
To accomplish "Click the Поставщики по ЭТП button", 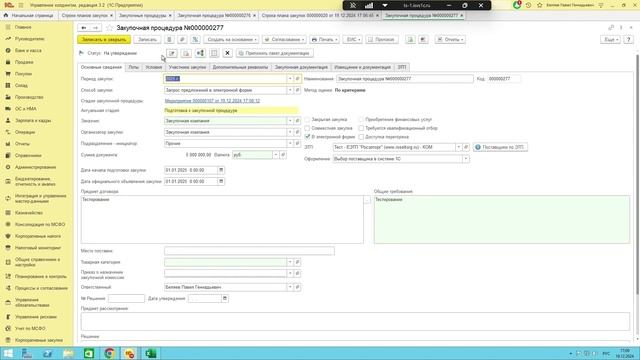I will (x=500, y=147).
